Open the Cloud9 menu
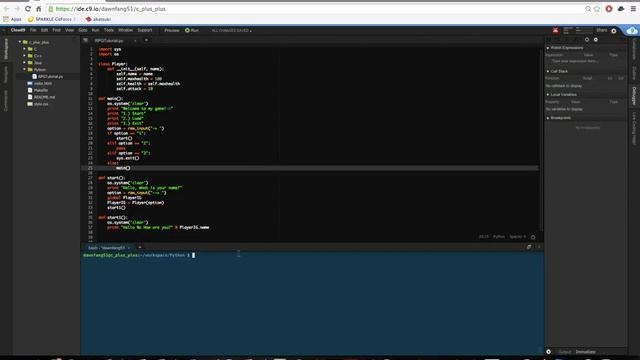This screenshot has height=360, width=640. tap(18, 30)
